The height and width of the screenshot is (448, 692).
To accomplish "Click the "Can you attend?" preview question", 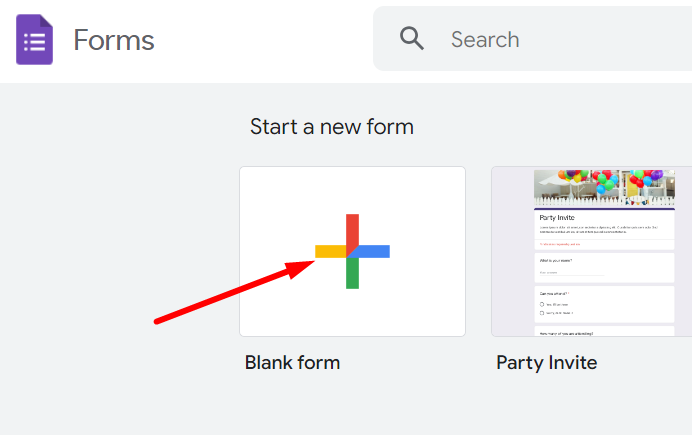I will pos(553,293).
